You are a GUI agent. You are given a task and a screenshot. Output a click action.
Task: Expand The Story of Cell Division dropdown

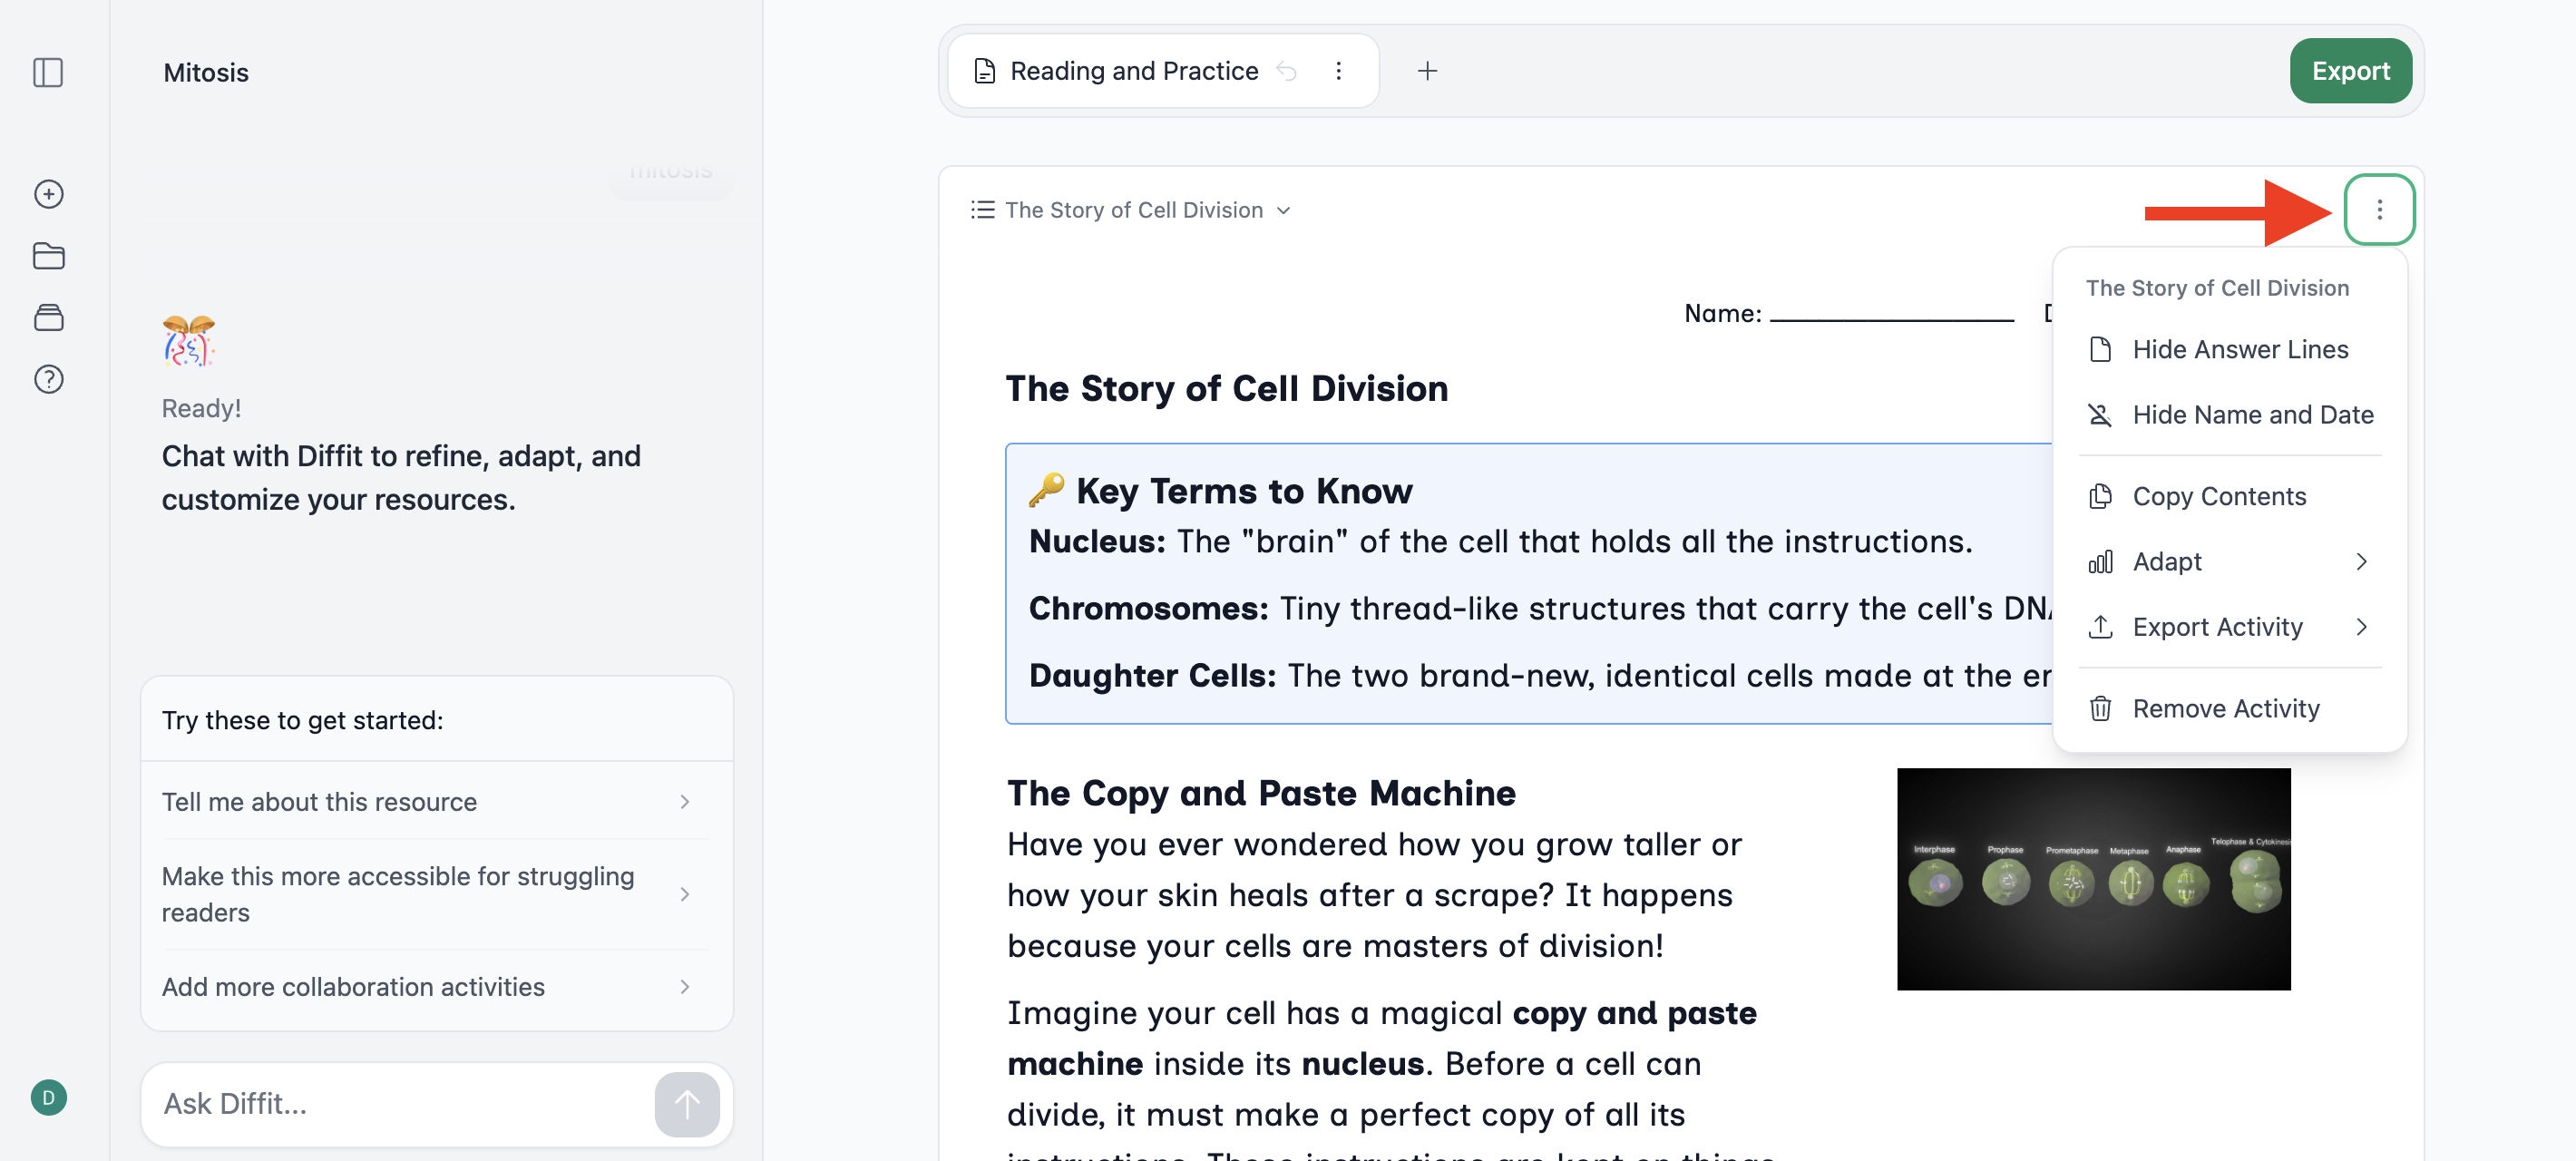pyautogui.click(x=1131, y=210)
